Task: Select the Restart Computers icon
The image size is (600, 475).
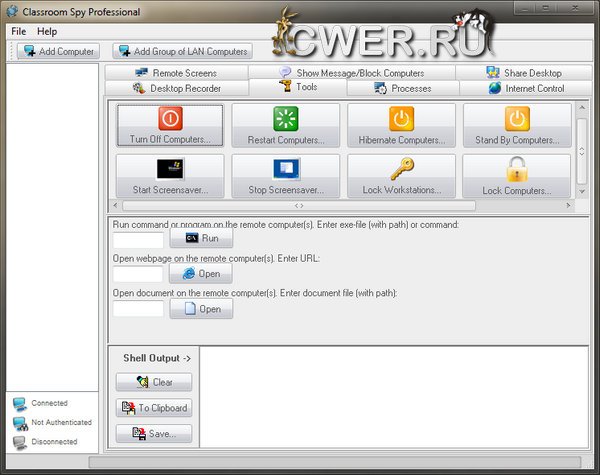Action: (286, 120)
